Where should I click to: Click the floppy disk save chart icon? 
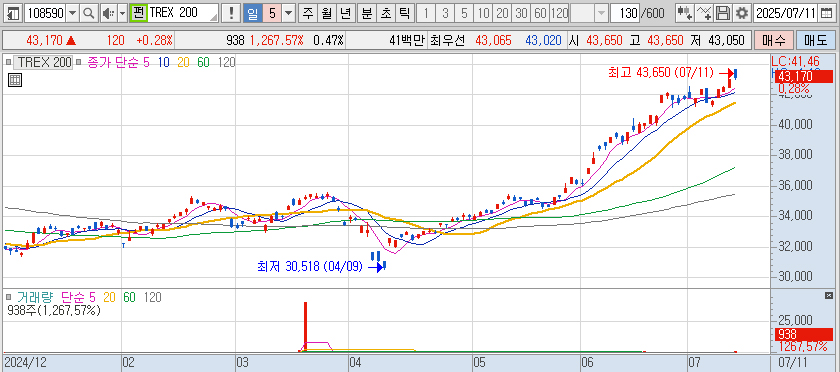pos(724,13)
